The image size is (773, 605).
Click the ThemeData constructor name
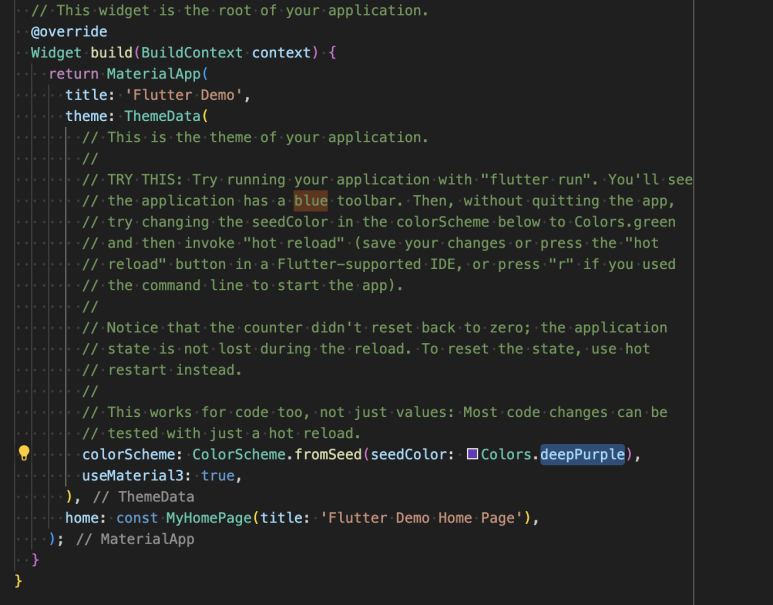coord(162,116)
